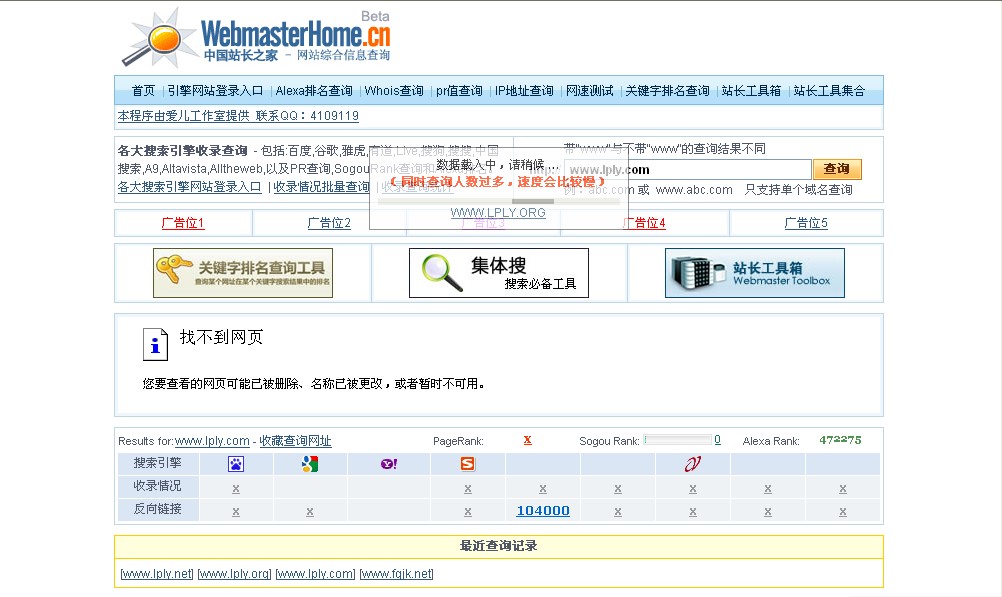Open 引擎网站登录入口 in the nav bar
The width and height of the screenshot is (1002, 597).
[215, 91]
